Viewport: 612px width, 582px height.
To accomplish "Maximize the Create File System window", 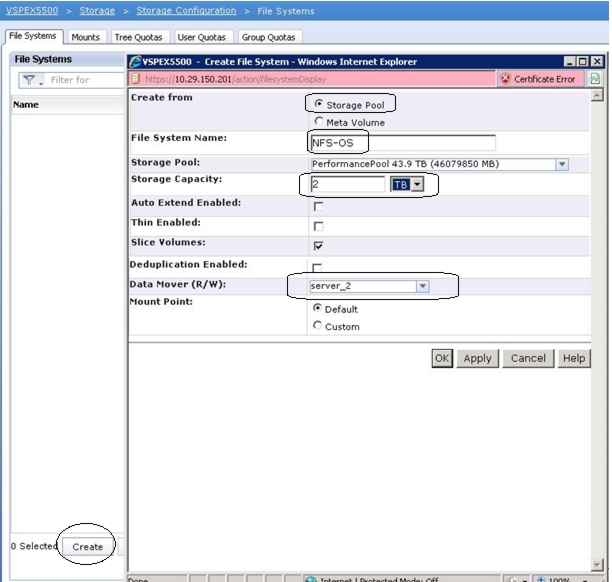I will coord(583,62).
